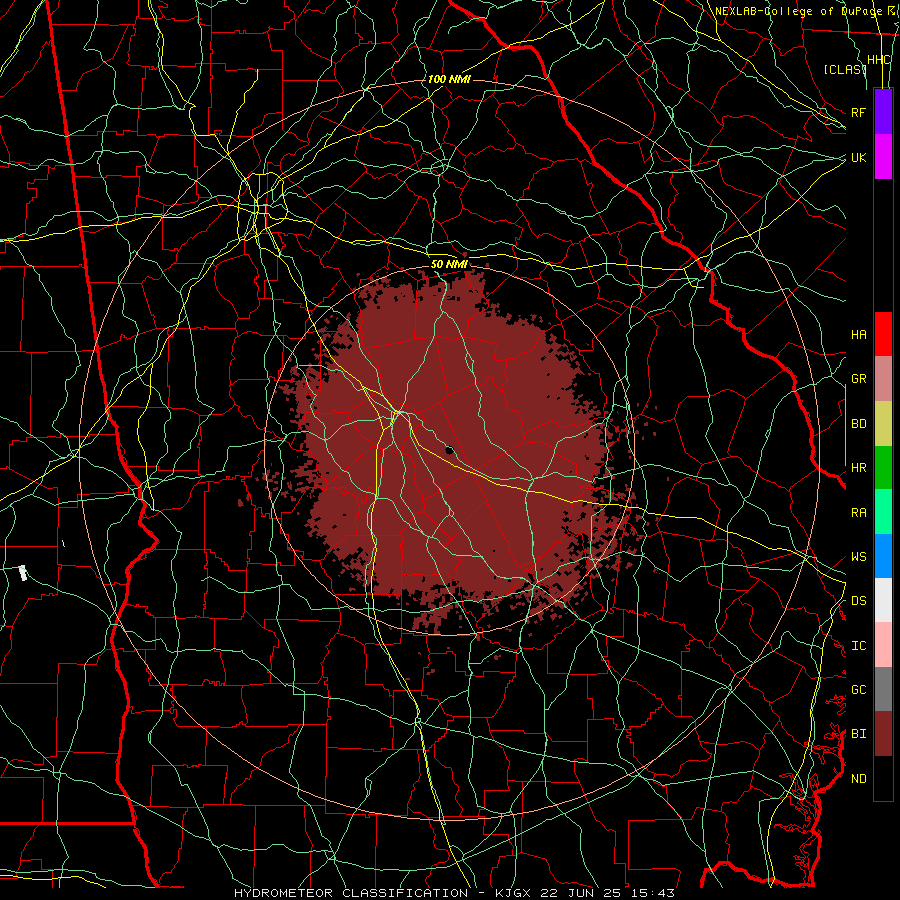Click the BD legend label
This screenshot has height=900, width=900.
coord(858,424)
